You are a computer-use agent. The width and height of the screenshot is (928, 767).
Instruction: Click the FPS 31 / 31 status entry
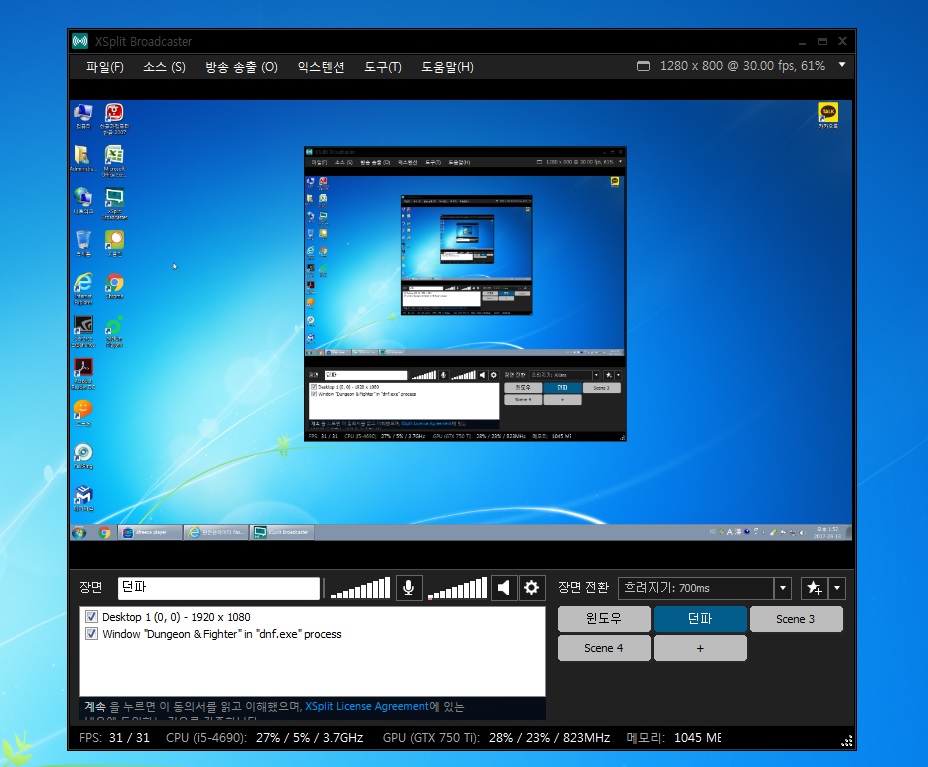coord(114,738)
